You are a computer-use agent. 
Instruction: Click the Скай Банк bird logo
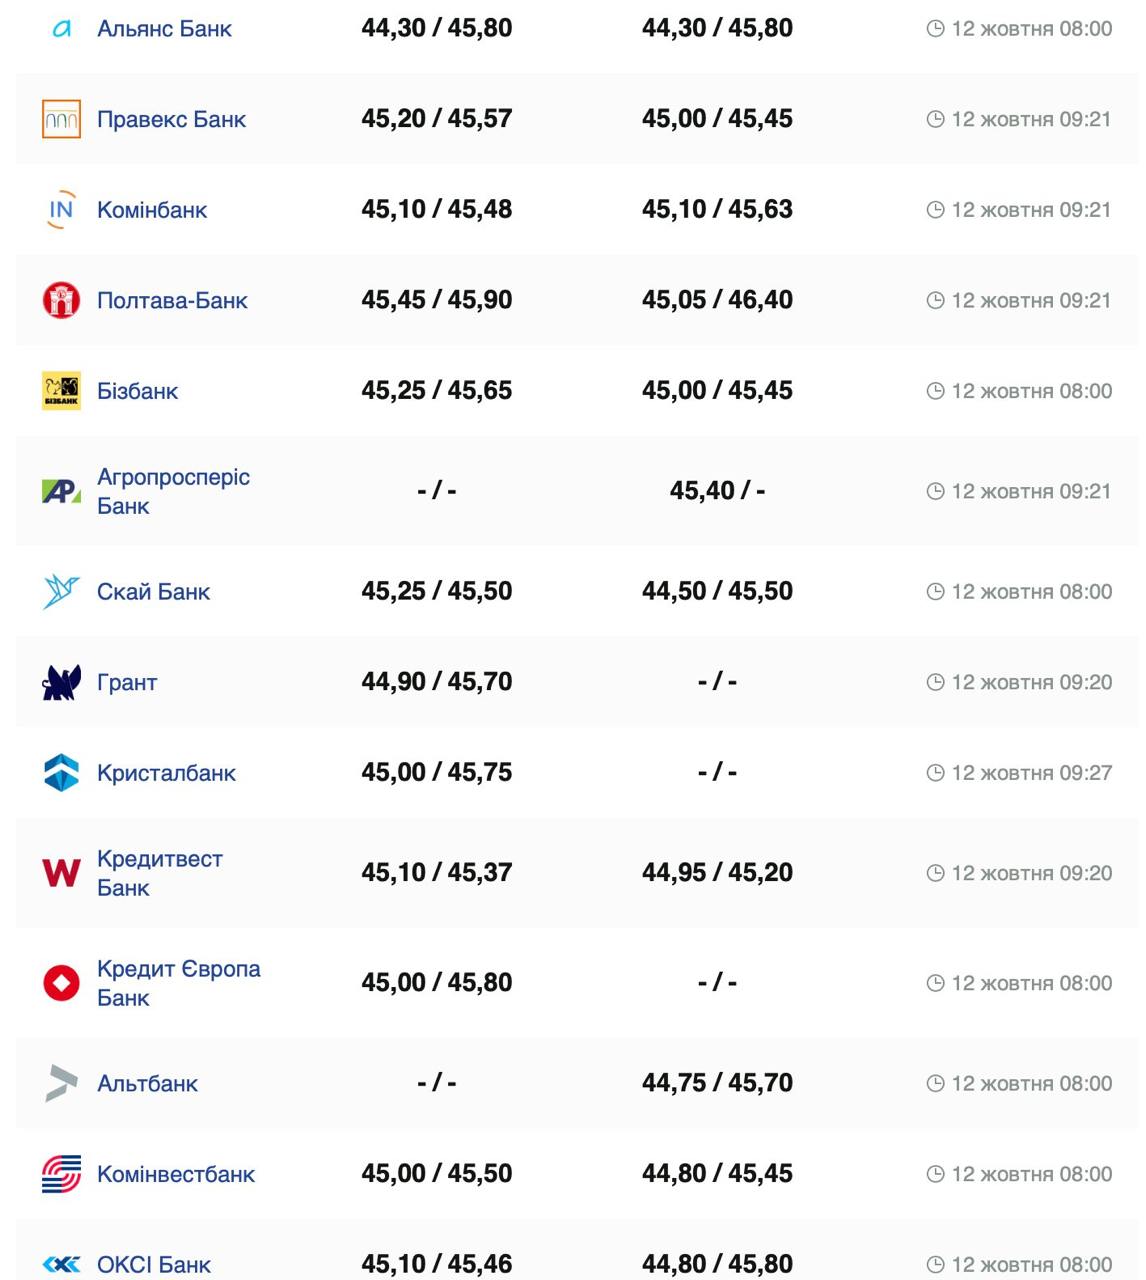click(61, 592)
